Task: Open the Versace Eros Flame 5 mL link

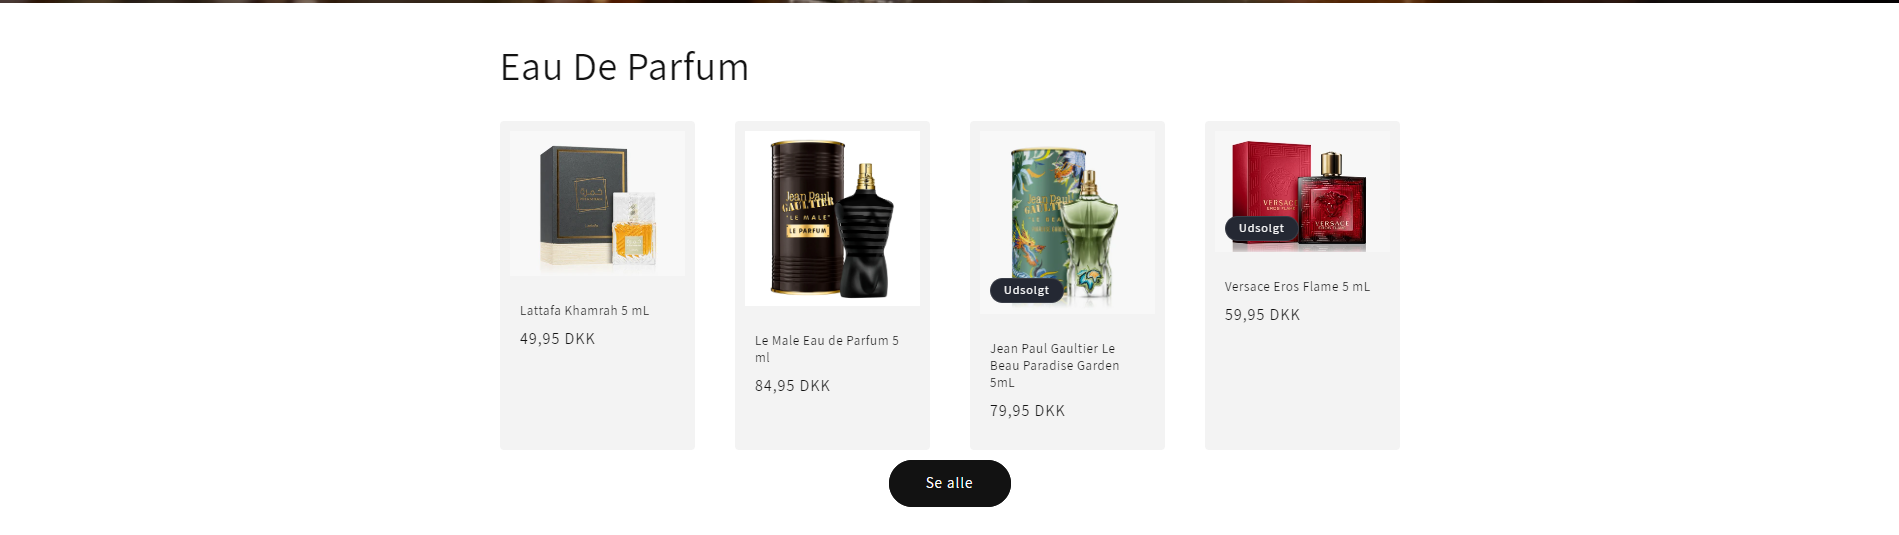Action: coord(1297,287)
